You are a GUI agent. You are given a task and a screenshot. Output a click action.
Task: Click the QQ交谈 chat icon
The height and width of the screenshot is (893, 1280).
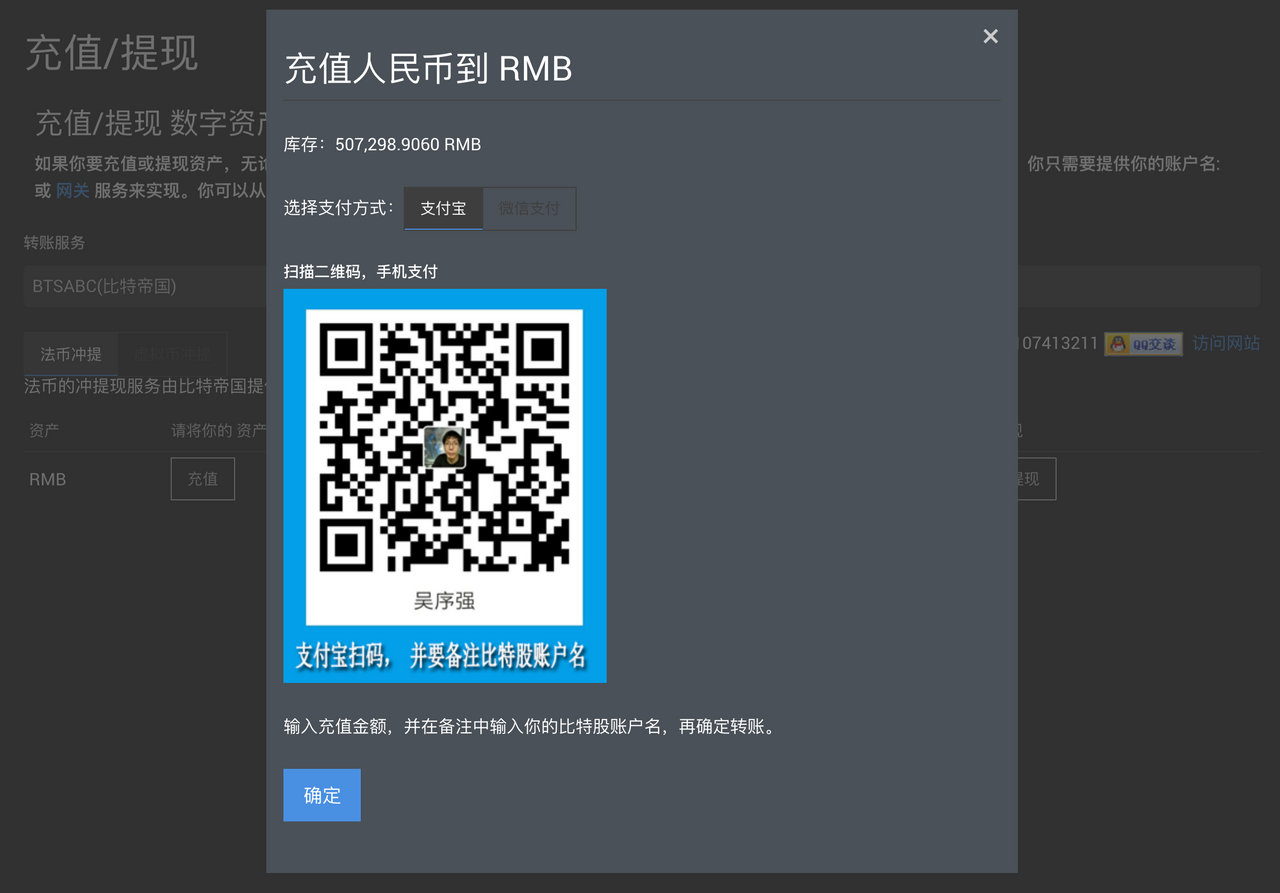[x=1143, y=344]
